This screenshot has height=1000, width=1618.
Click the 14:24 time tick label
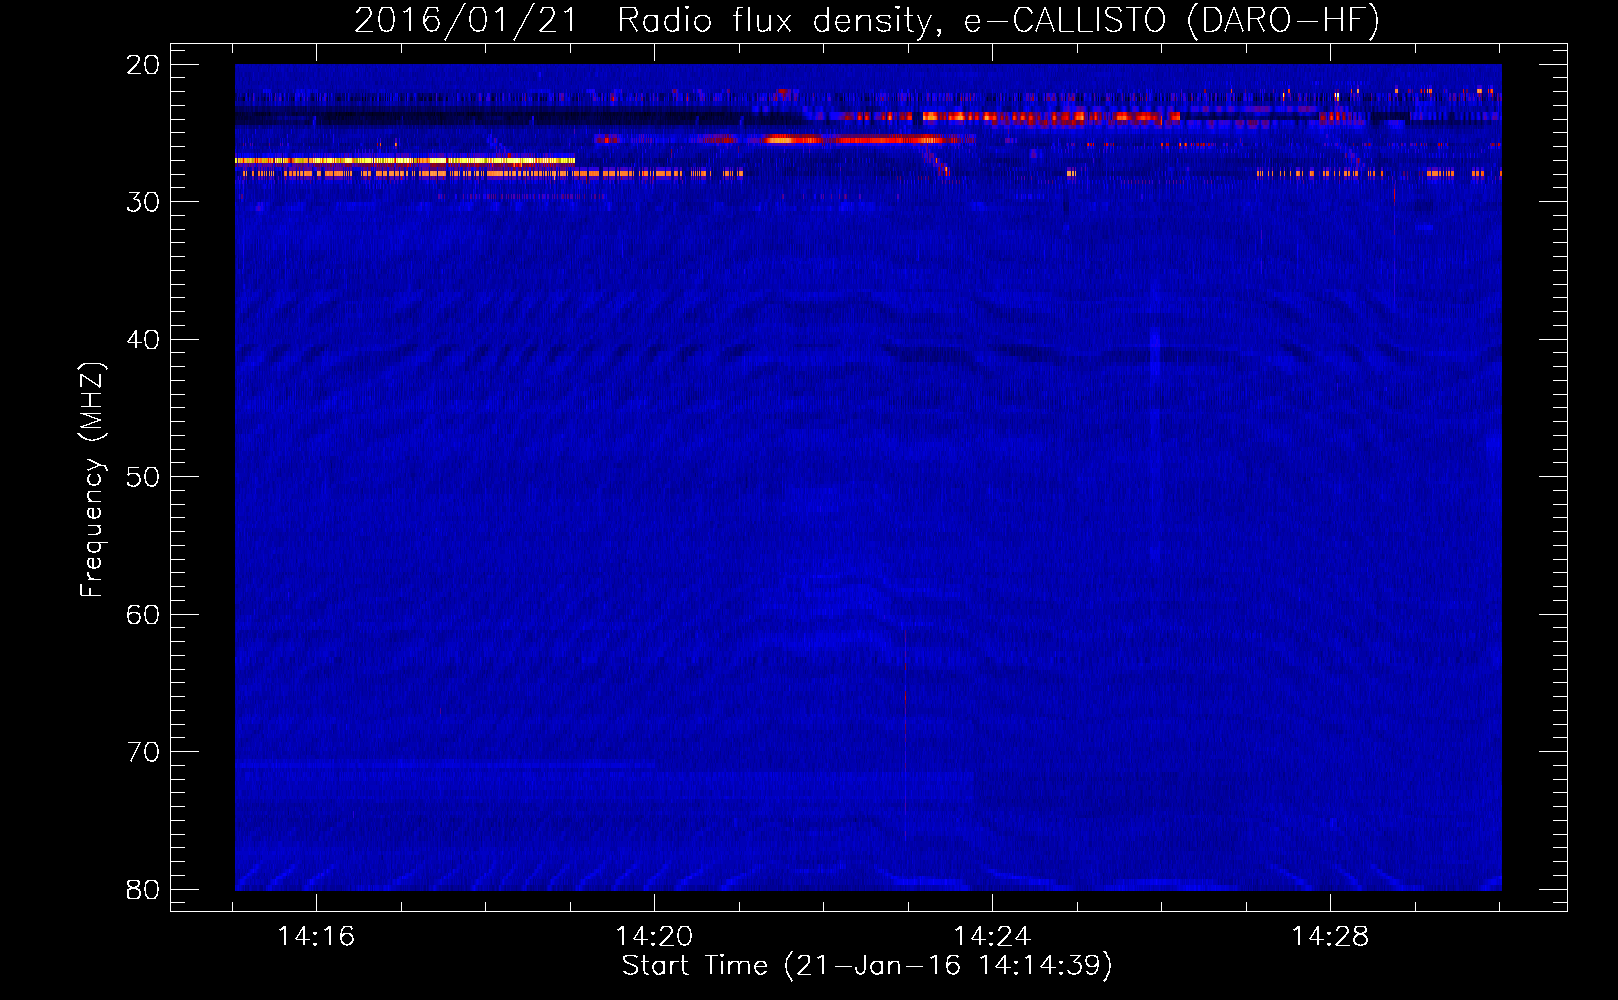992,937
